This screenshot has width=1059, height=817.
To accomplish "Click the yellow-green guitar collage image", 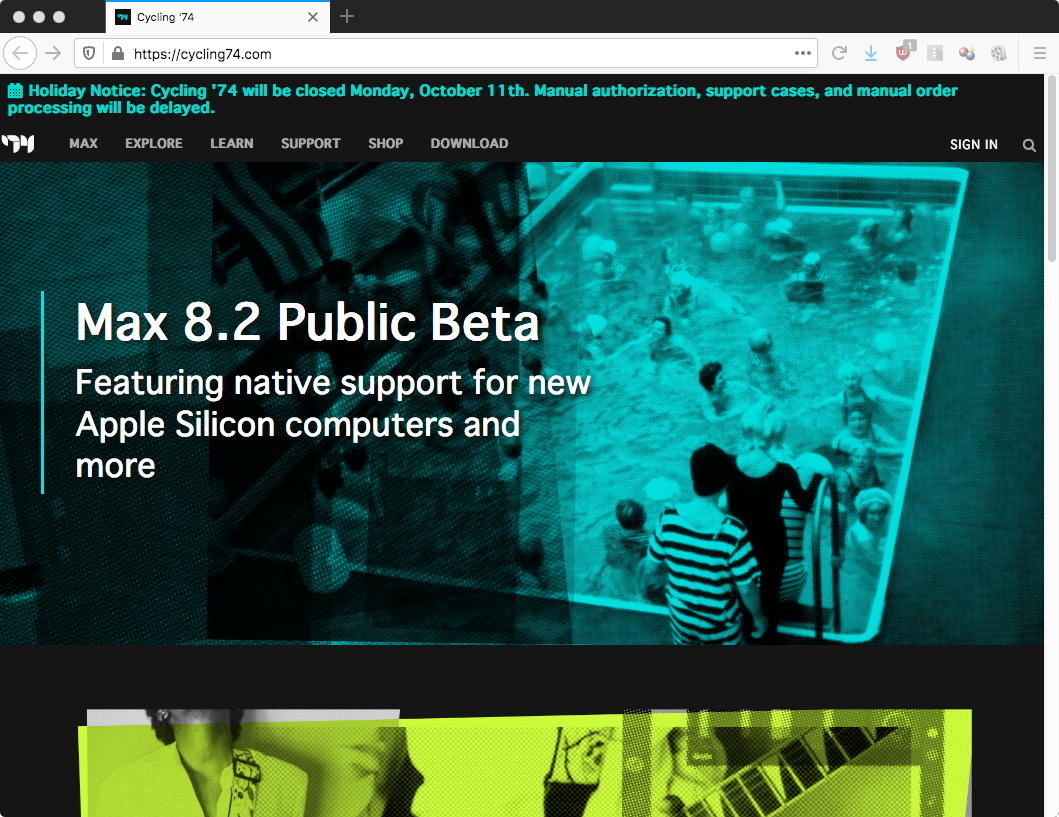I will pyautogui.click(x=525, y=763).
